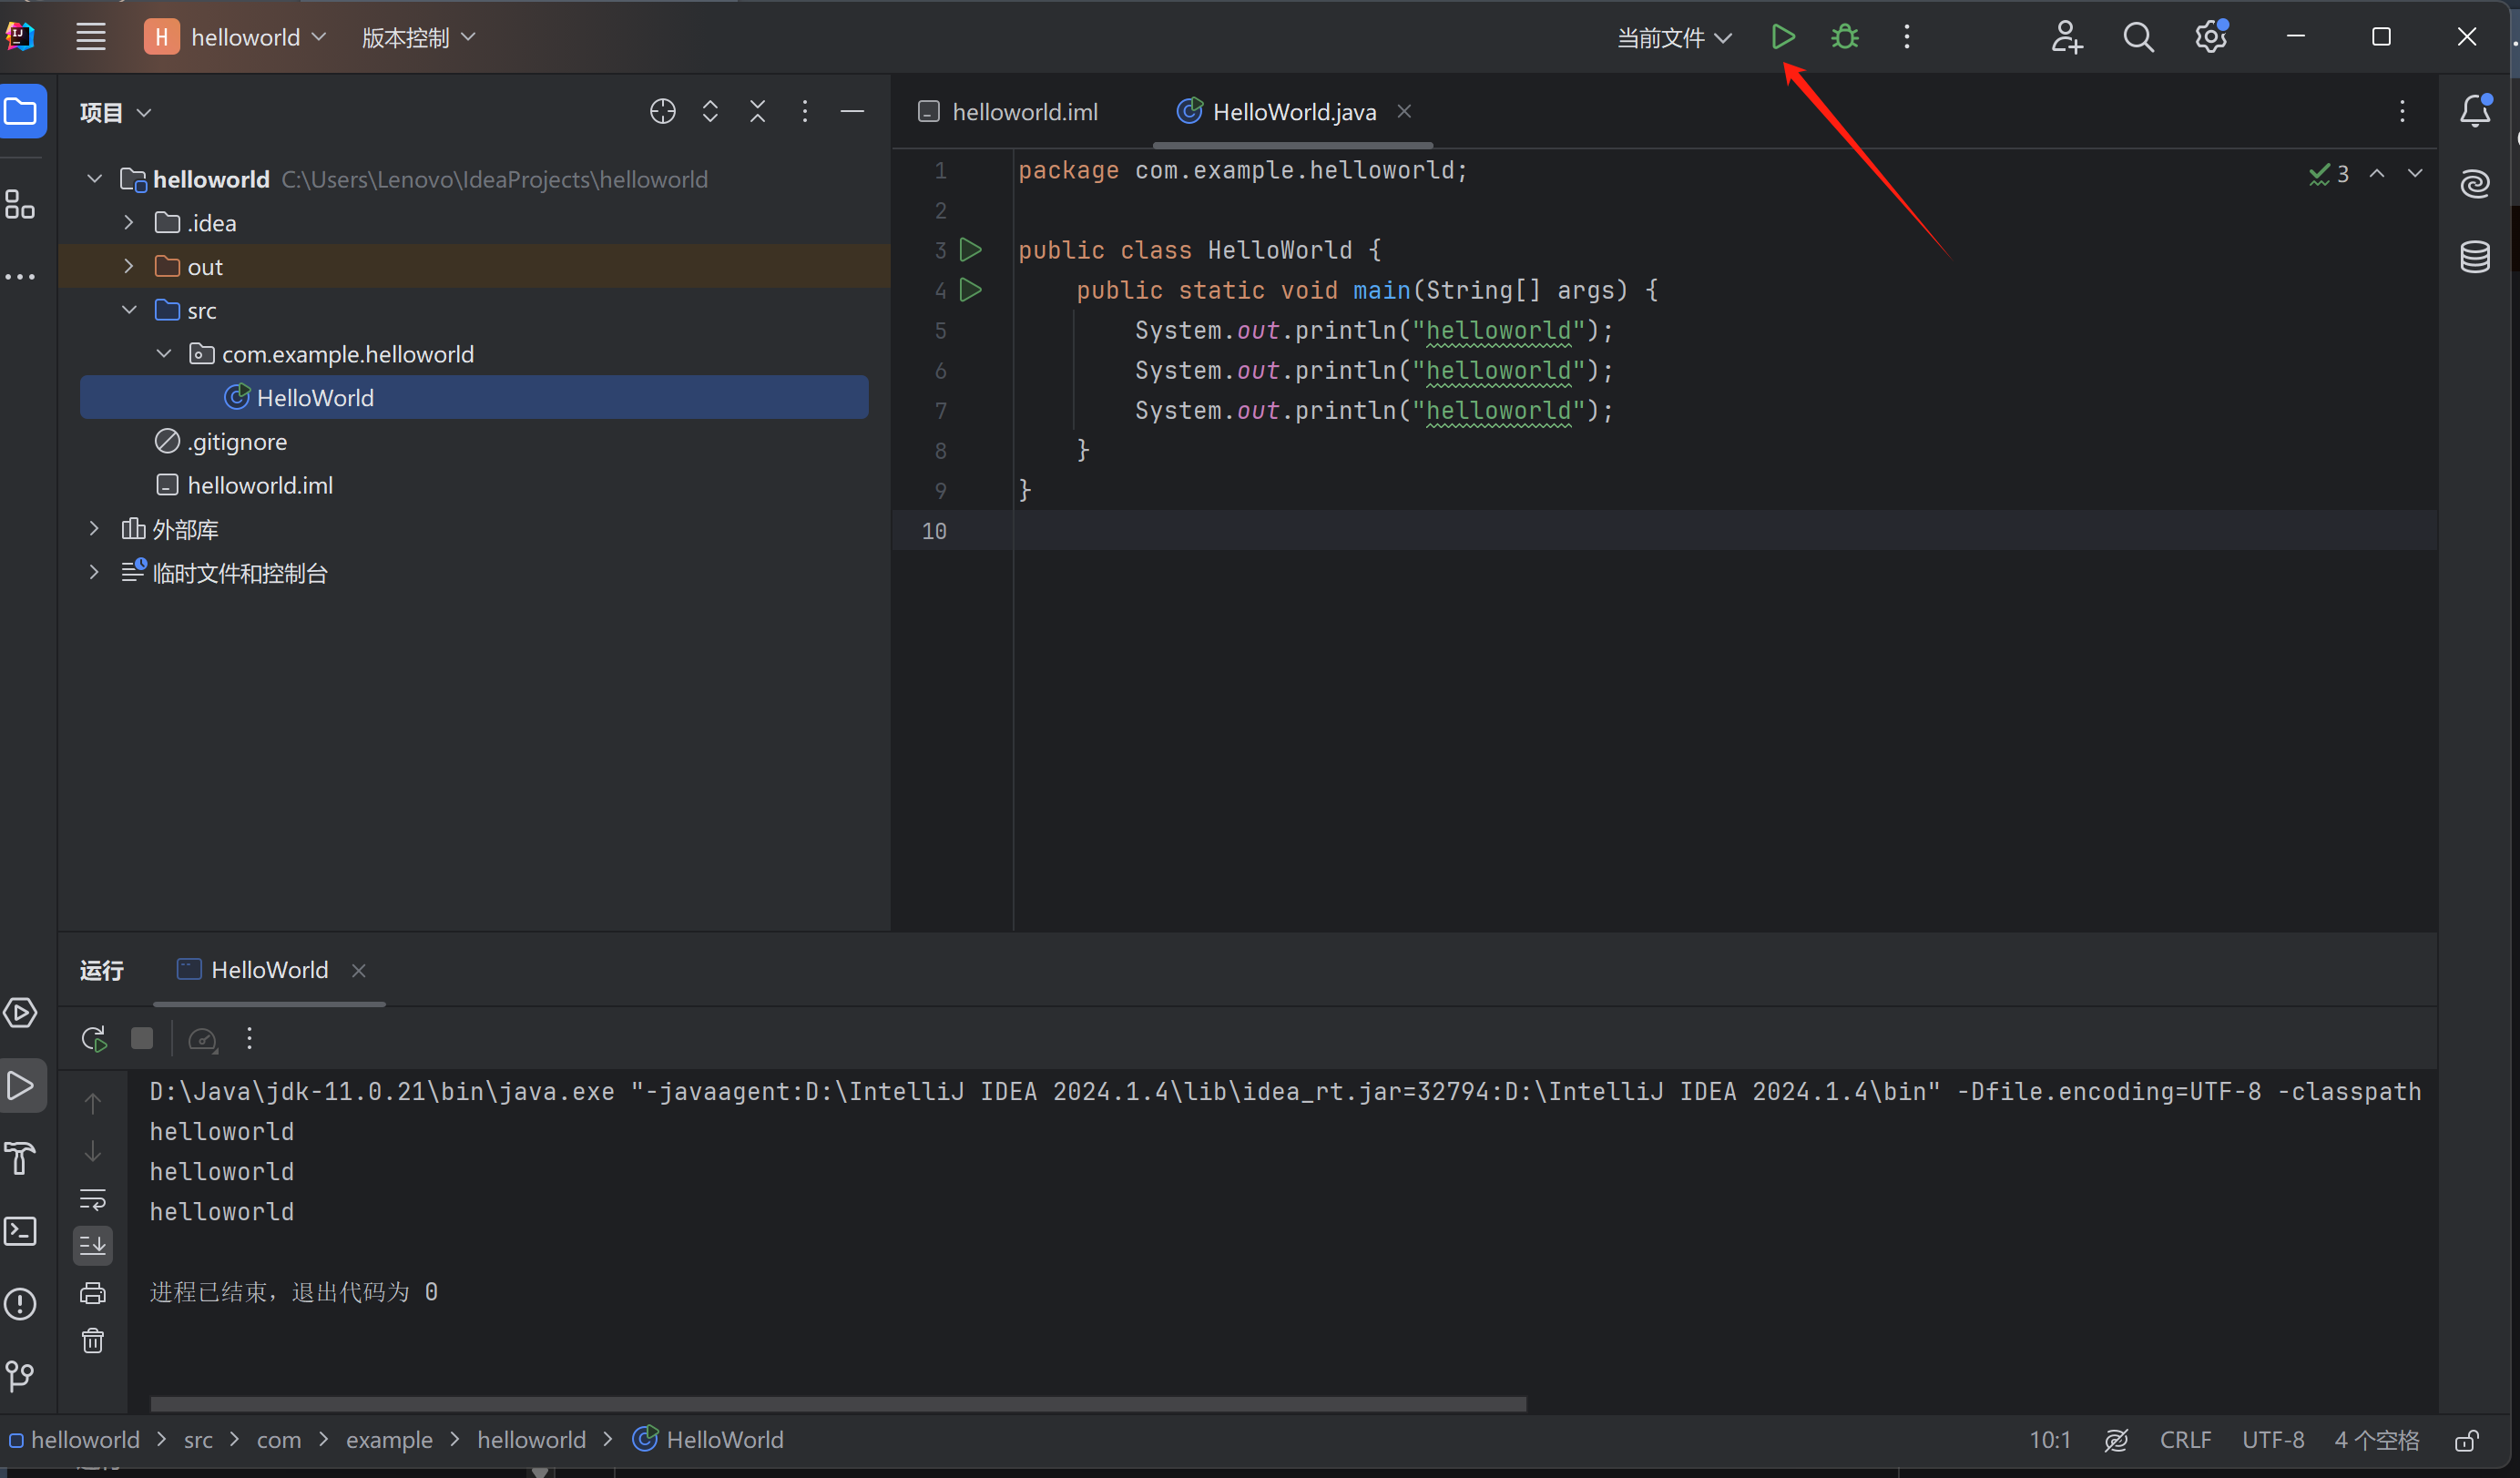Expand the out folder in project tree
Image resolution: width=2520 pixels, height=1478 pixels.
click(x=129, y=266)
